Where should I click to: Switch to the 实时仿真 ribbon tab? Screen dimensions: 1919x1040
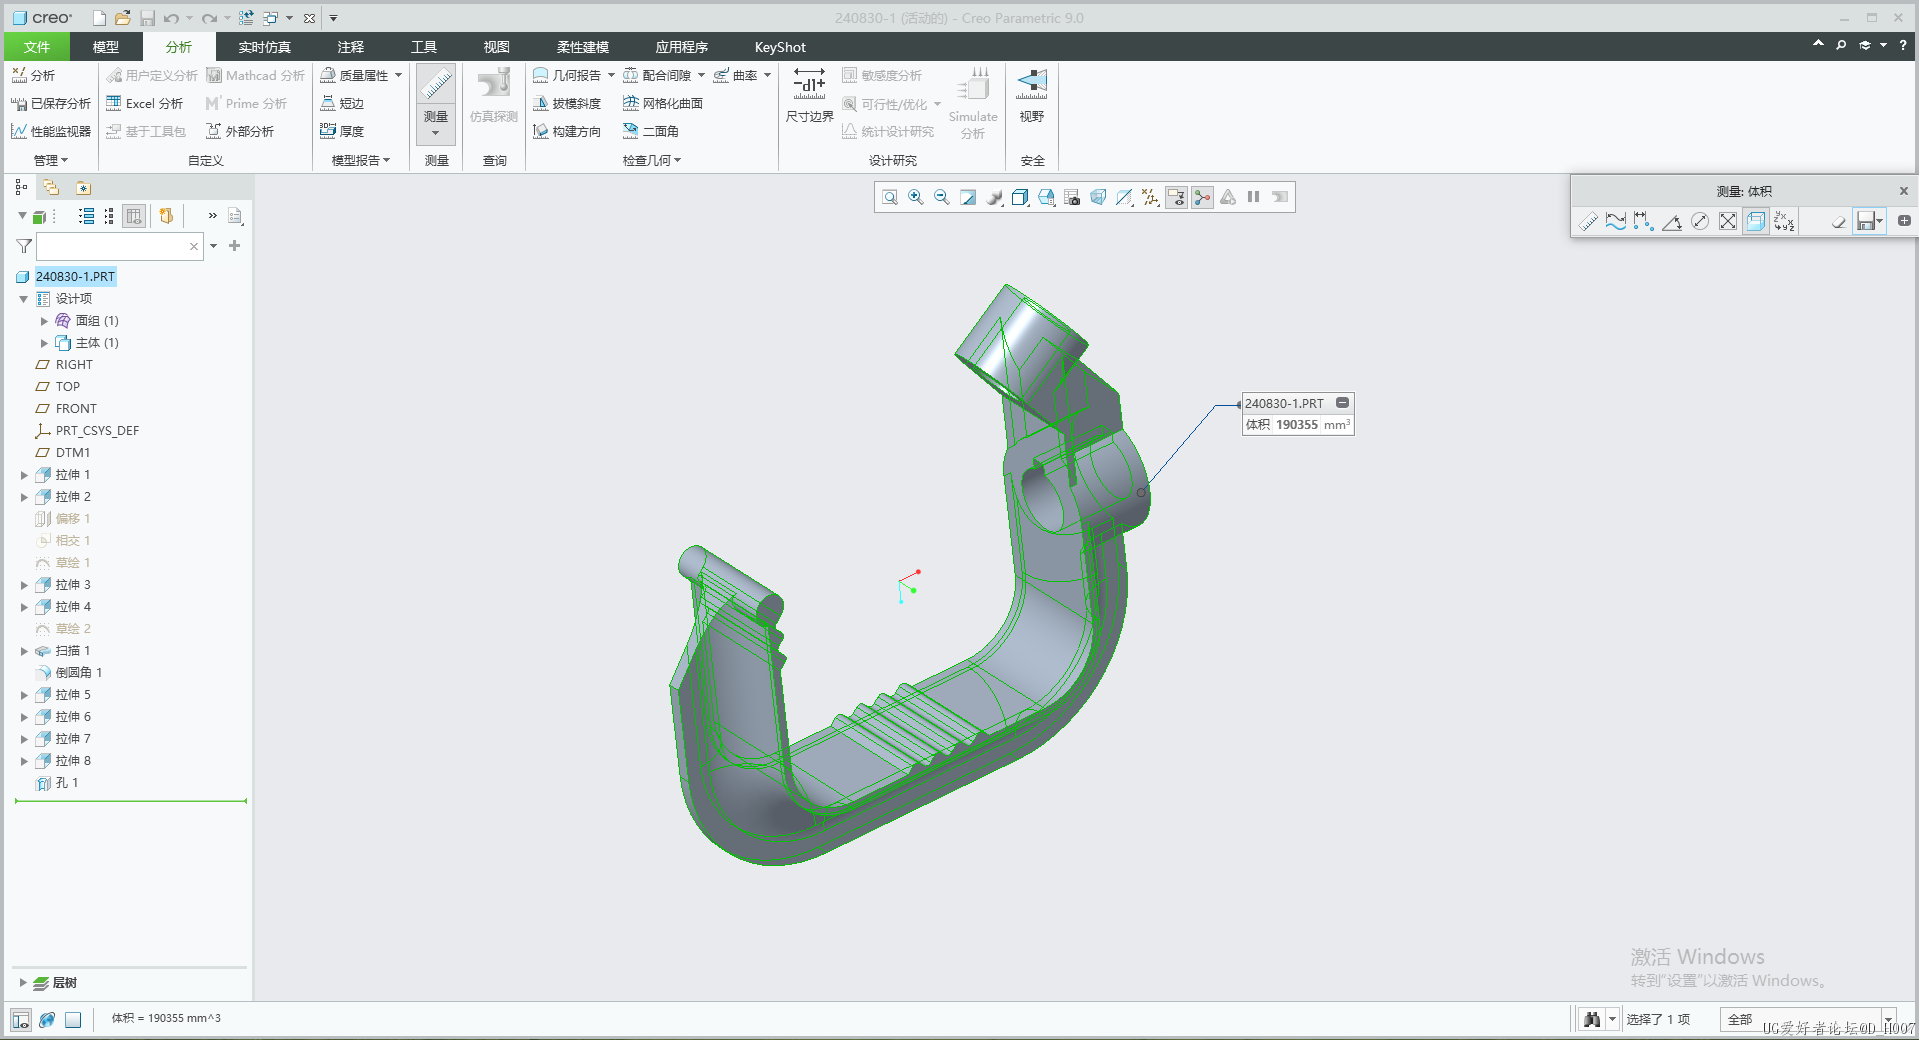point(265,47)
